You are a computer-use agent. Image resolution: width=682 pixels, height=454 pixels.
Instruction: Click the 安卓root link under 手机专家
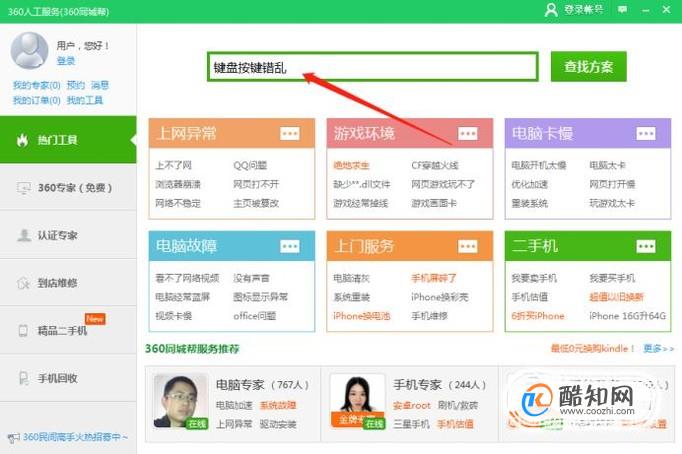[x=412, y=406]
